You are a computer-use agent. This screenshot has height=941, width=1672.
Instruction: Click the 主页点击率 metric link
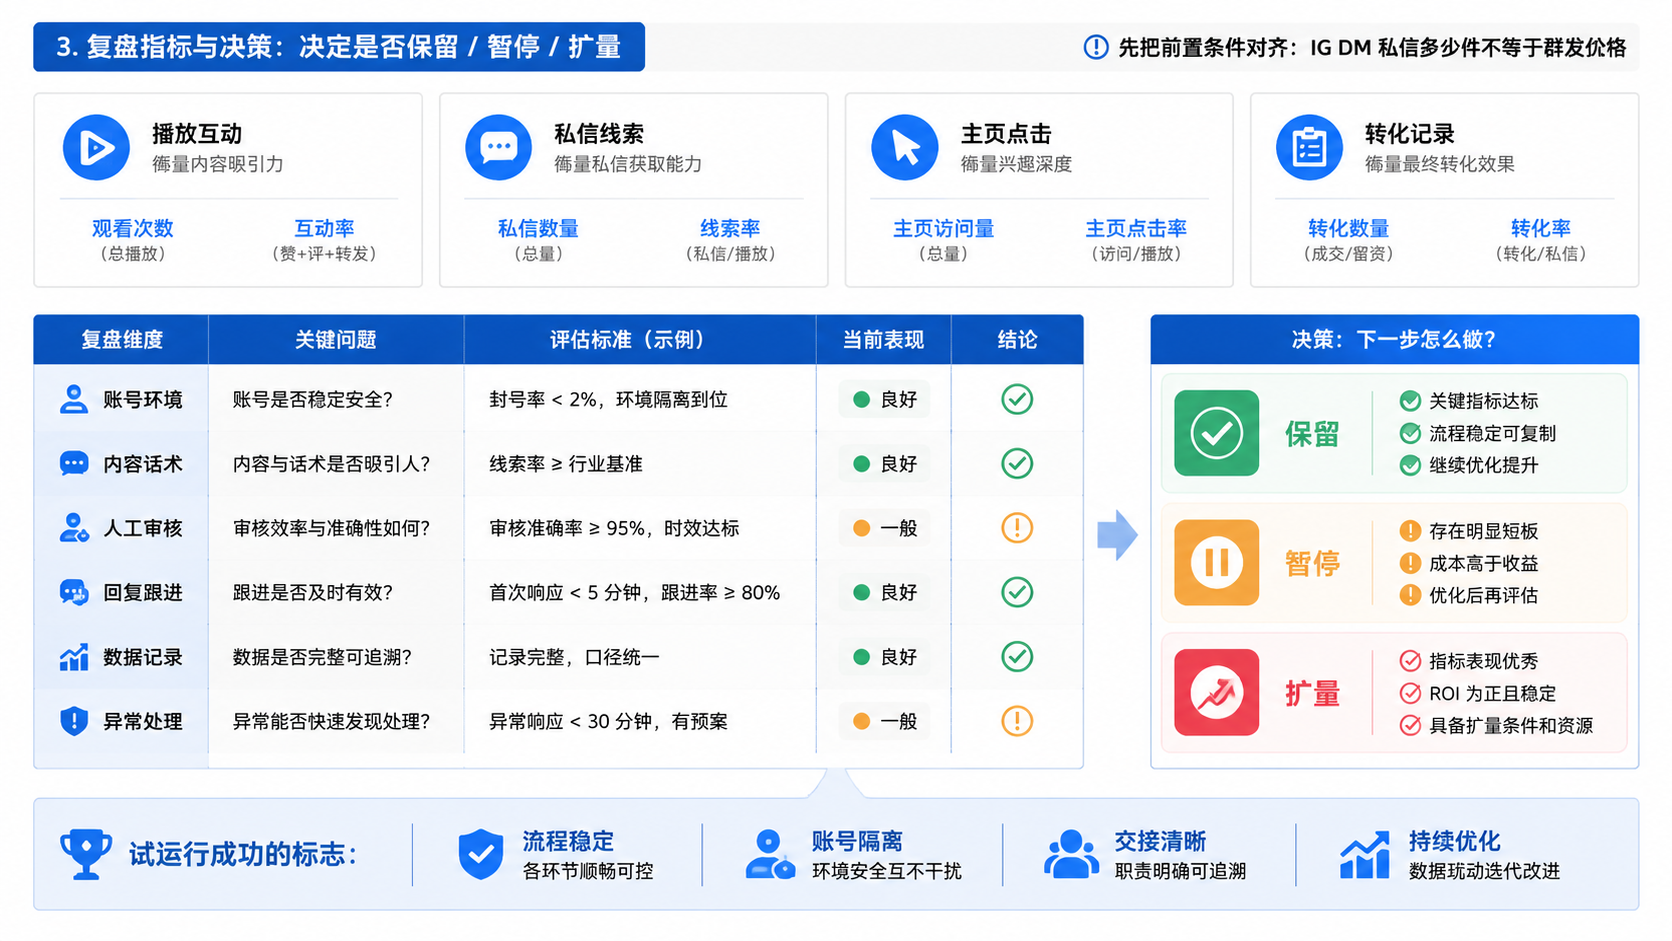tap(1136, 228)
